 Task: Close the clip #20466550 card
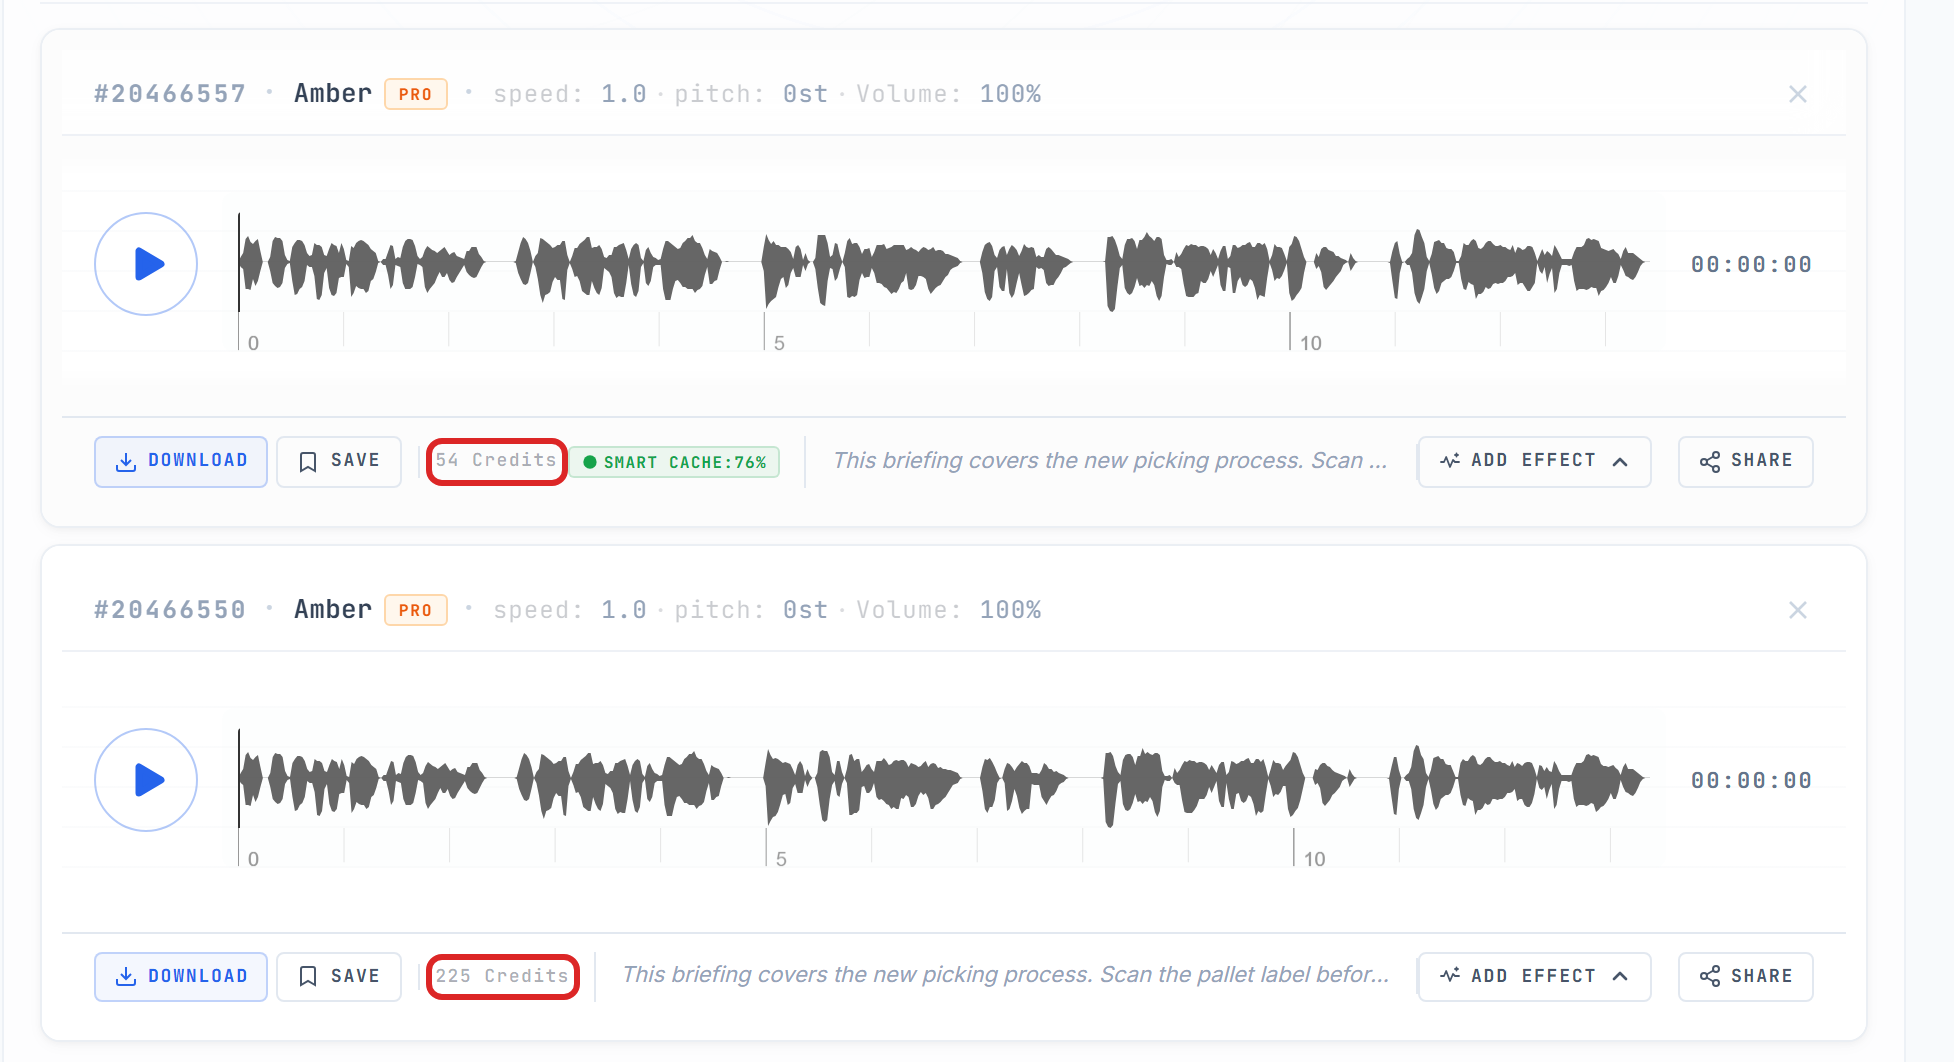click(1798, 610)
